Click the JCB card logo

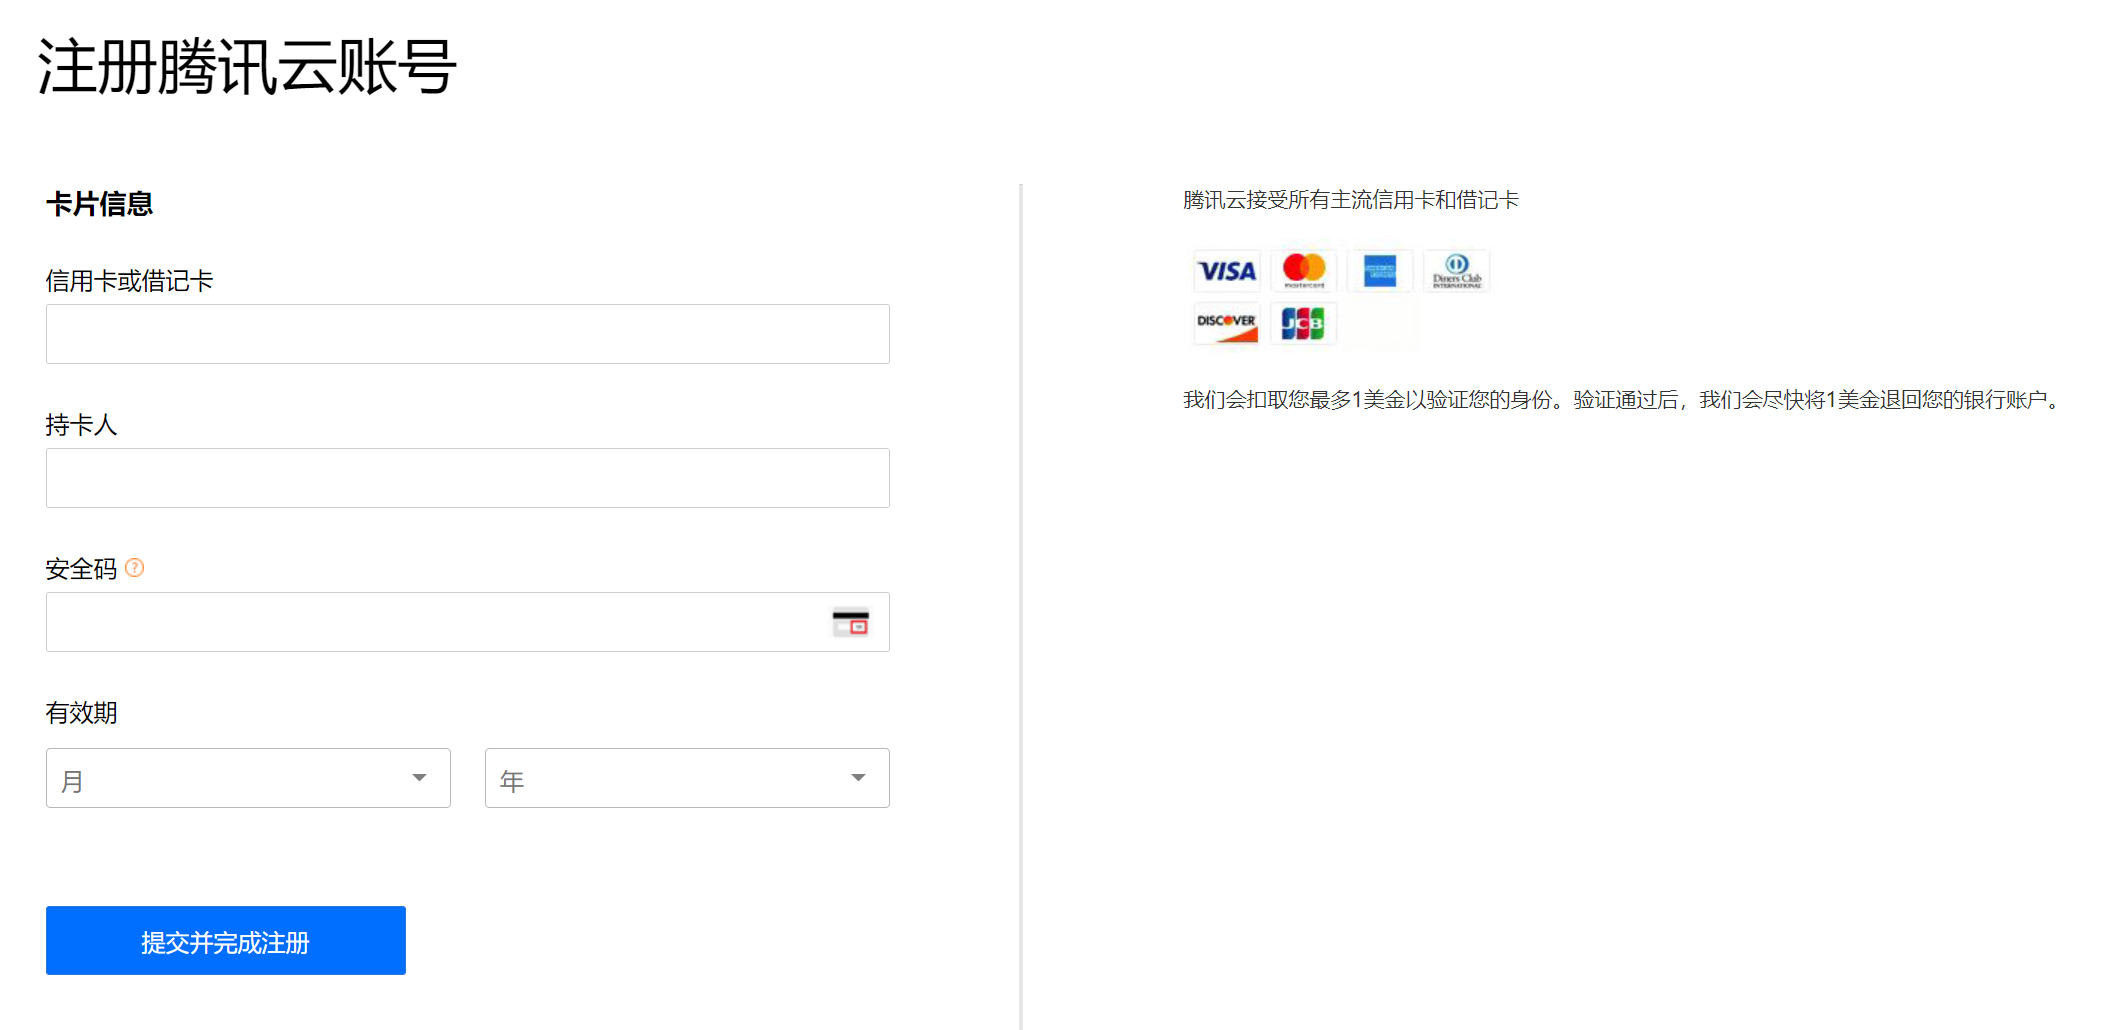click(x=1304, y=324)
